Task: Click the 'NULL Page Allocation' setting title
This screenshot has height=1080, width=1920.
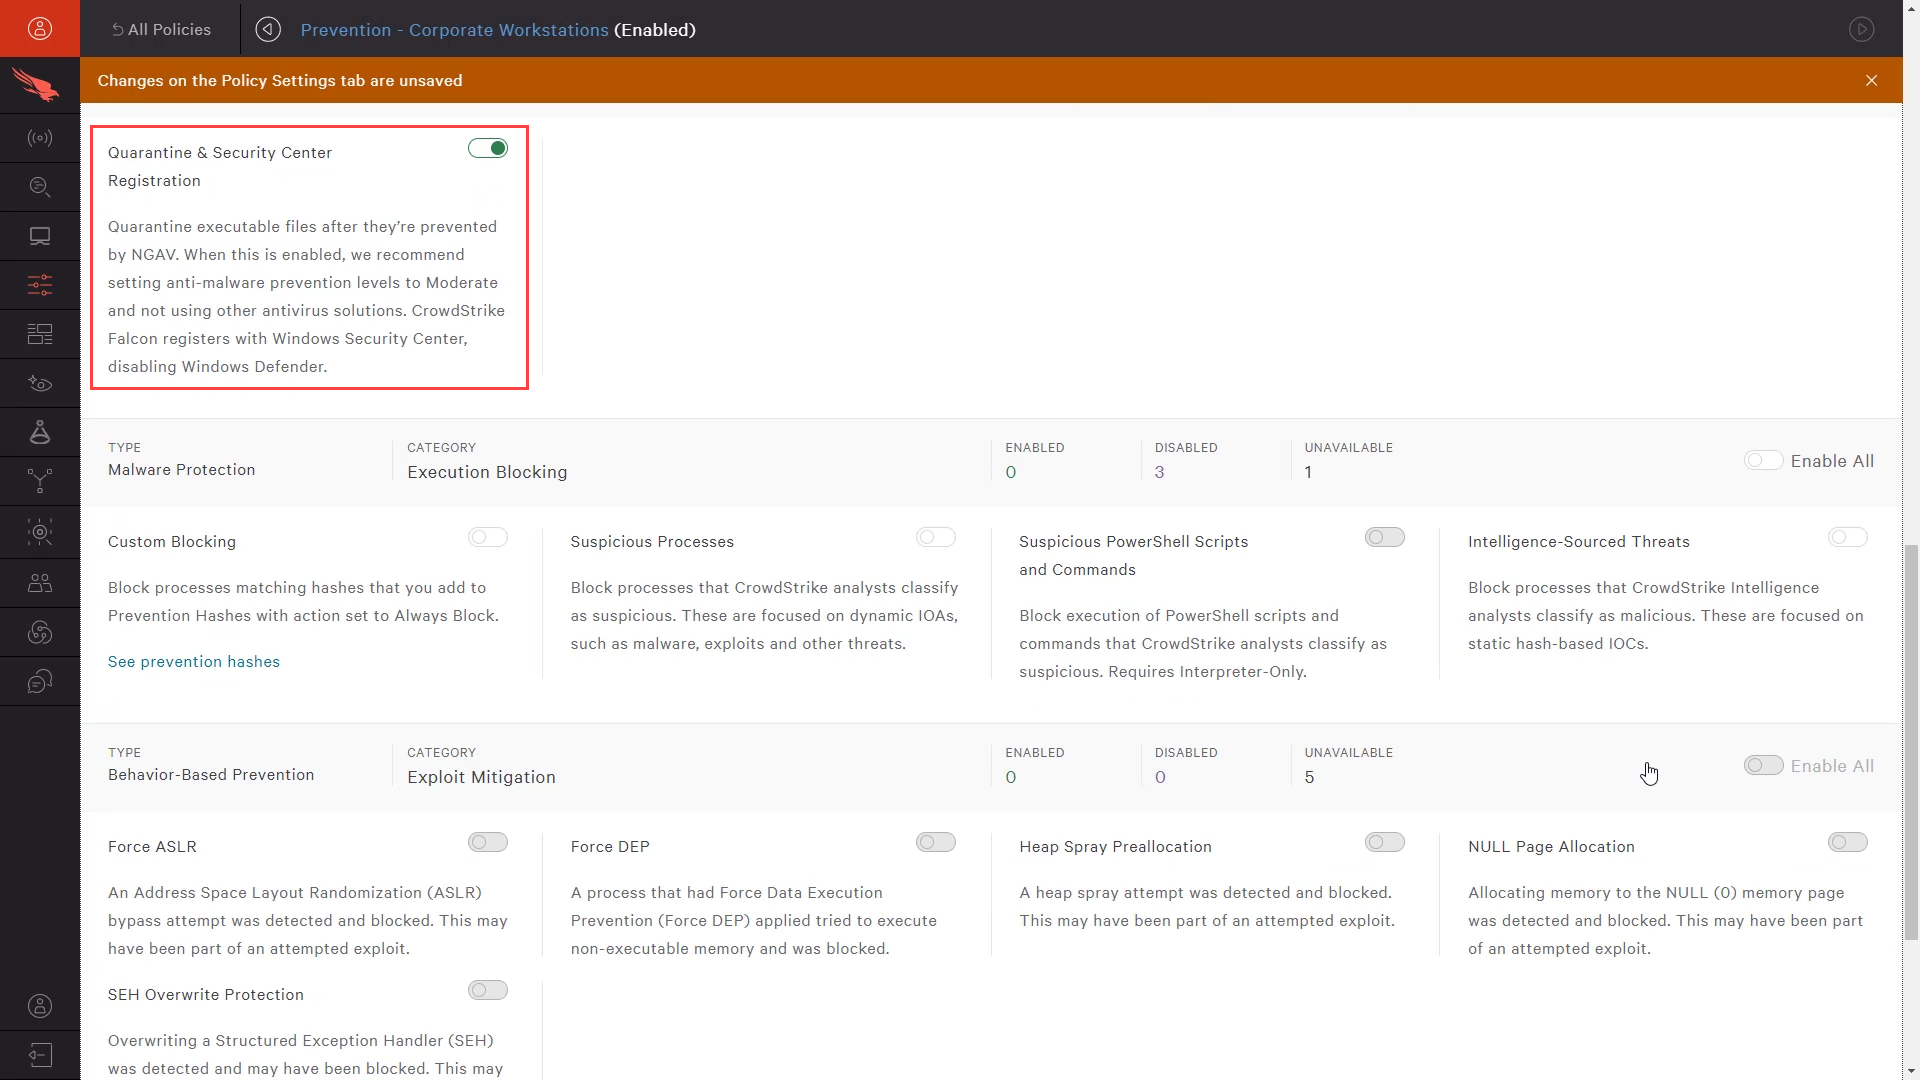Action: pyautogui.click(x=1551, y=846)
